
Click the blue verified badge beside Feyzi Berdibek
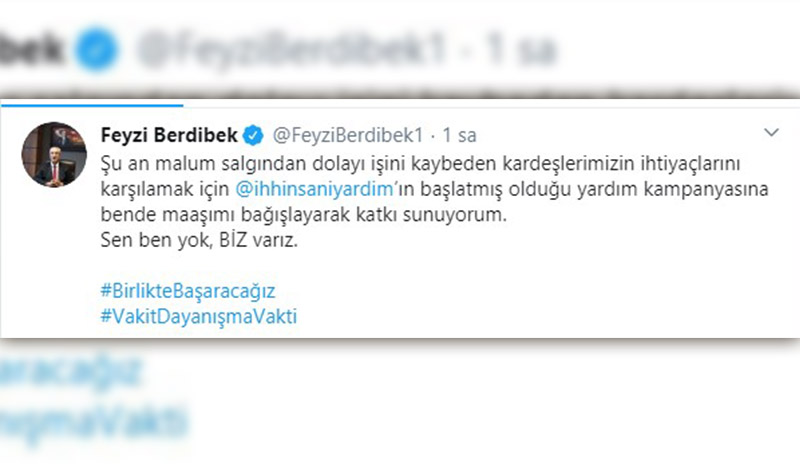253,135
